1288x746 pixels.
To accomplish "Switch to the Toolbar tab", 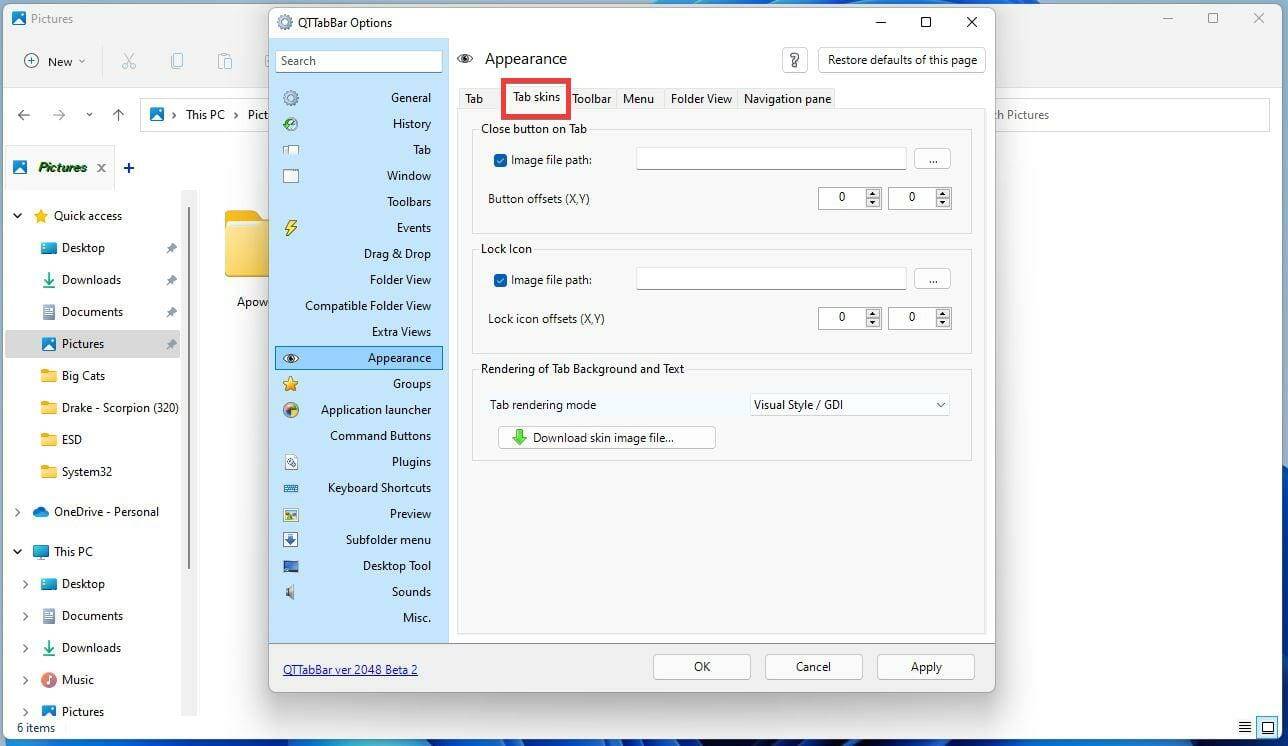I will point(591,98).
